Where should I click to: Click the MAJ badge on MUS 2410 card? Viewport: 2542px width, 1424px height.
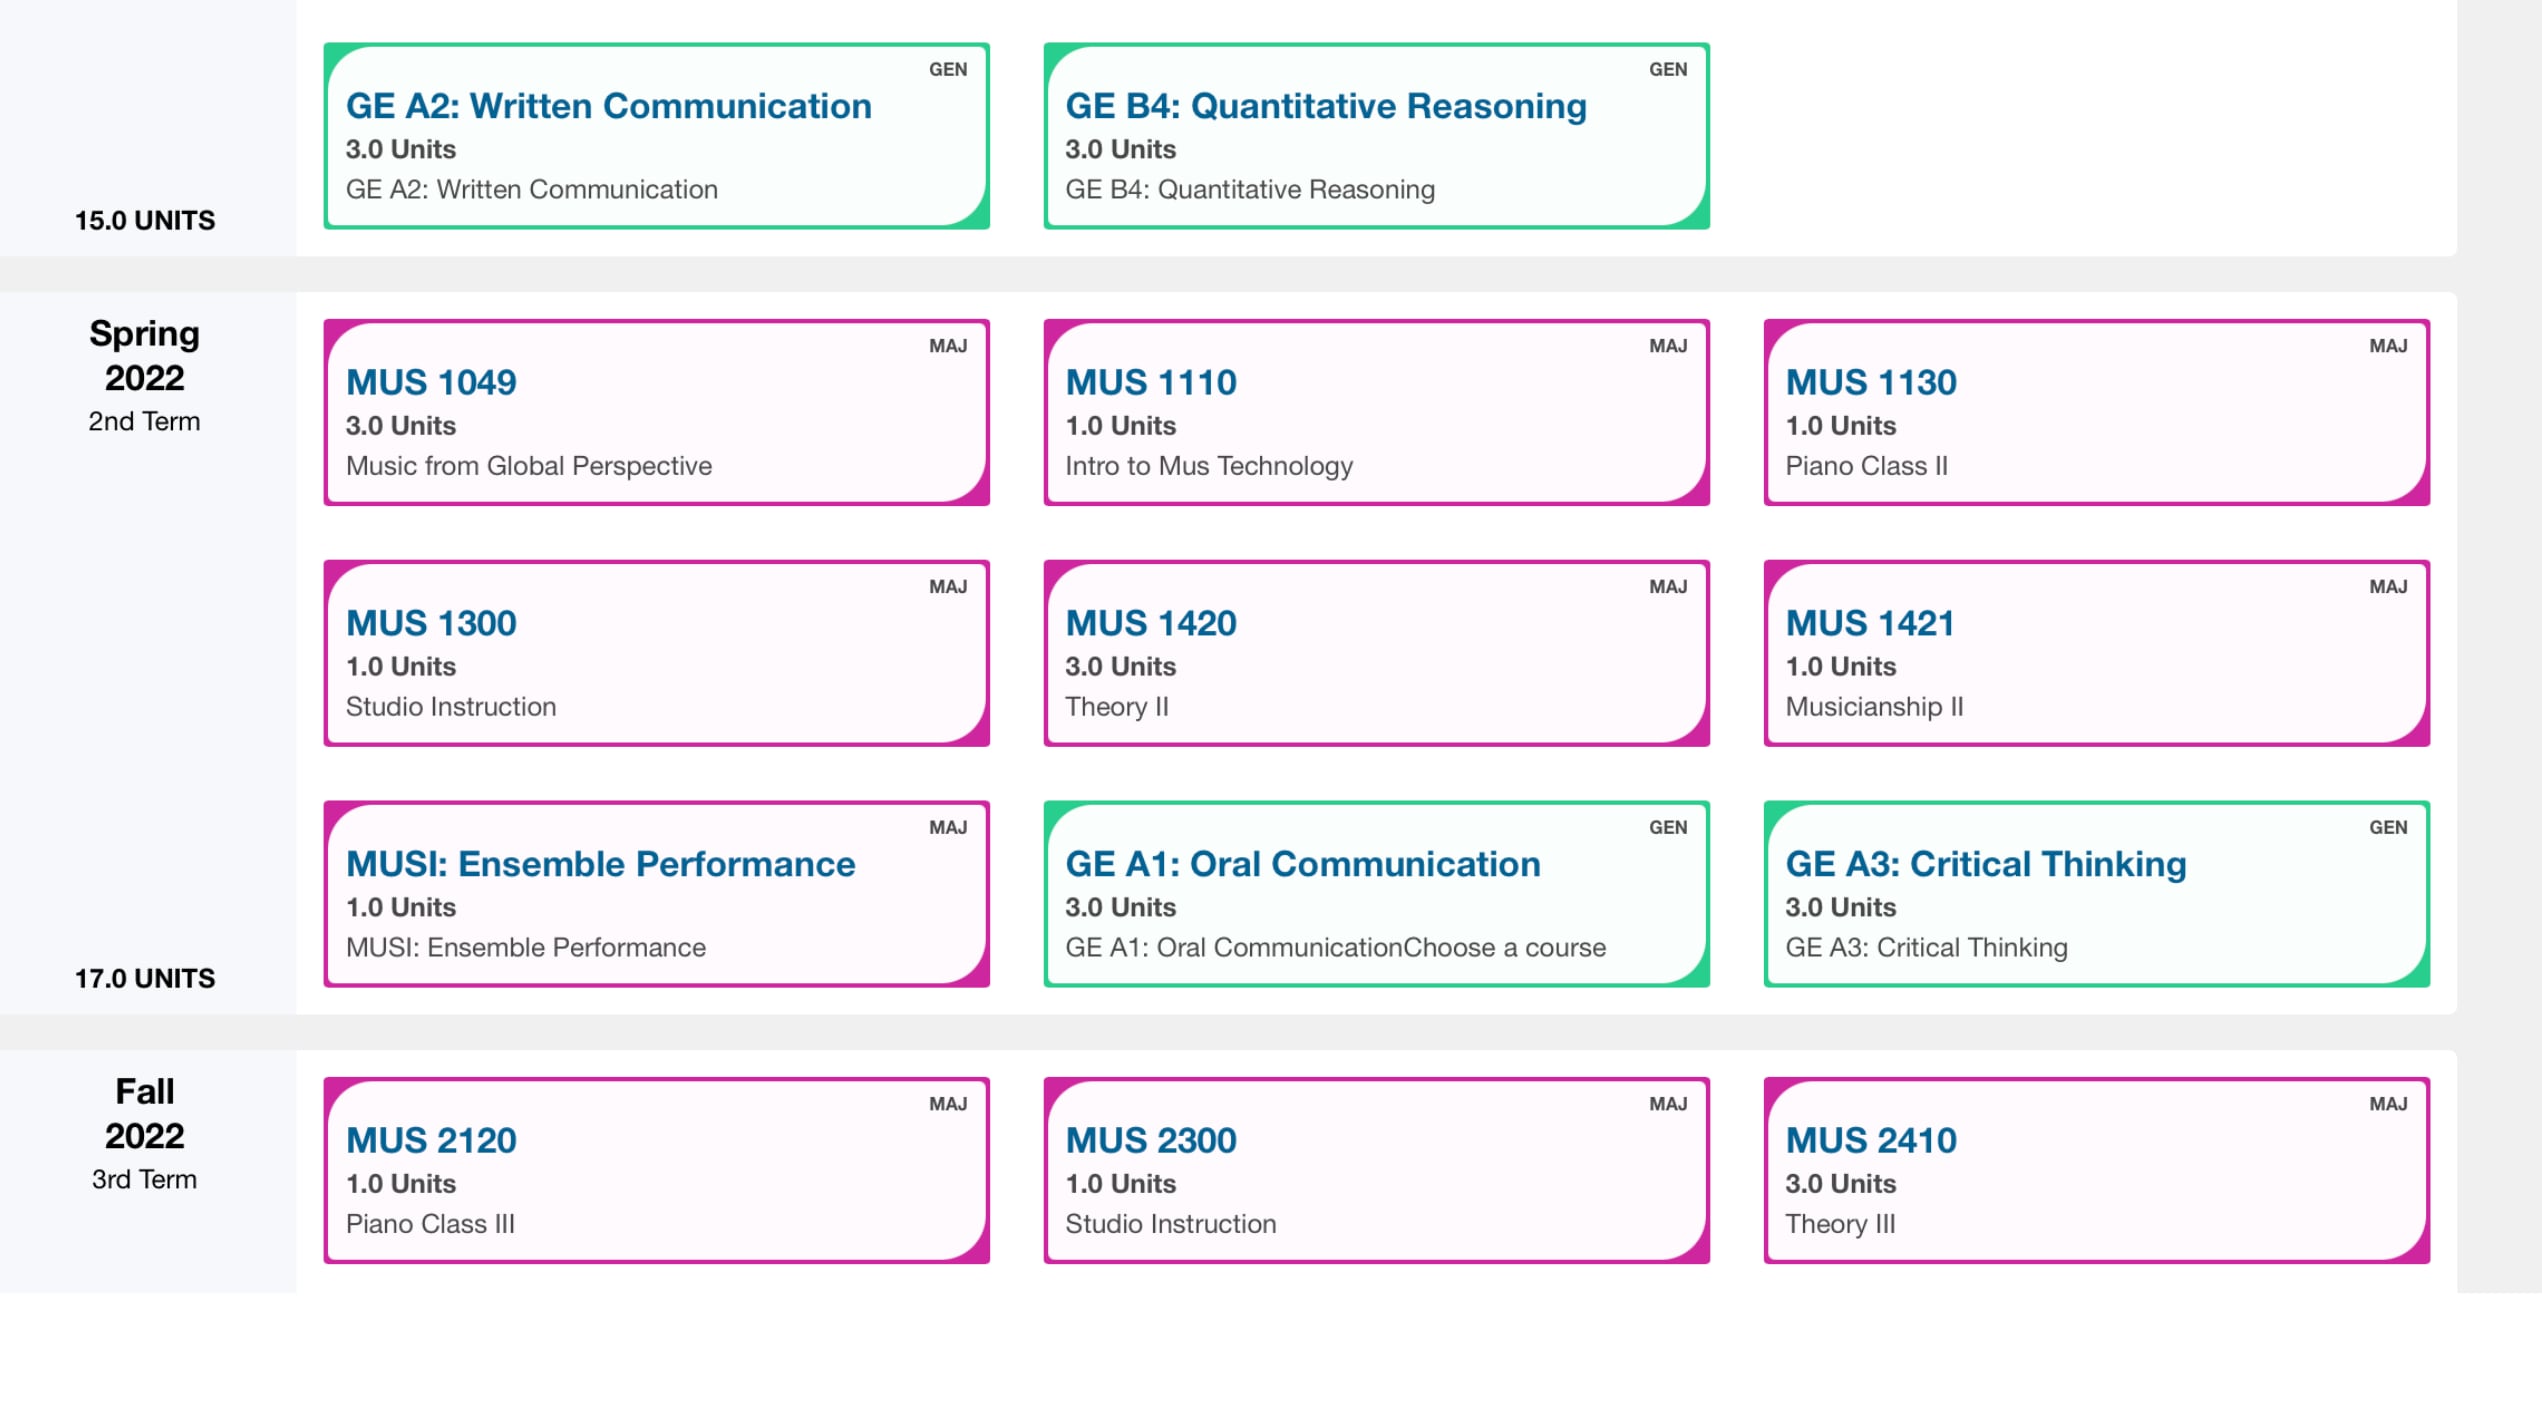2389,1103
